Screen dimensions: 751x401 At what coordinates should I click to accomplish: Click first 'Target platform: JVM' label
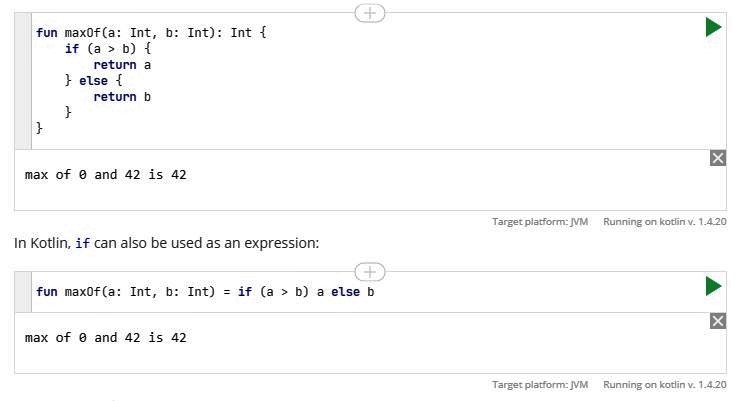(540, 221)
